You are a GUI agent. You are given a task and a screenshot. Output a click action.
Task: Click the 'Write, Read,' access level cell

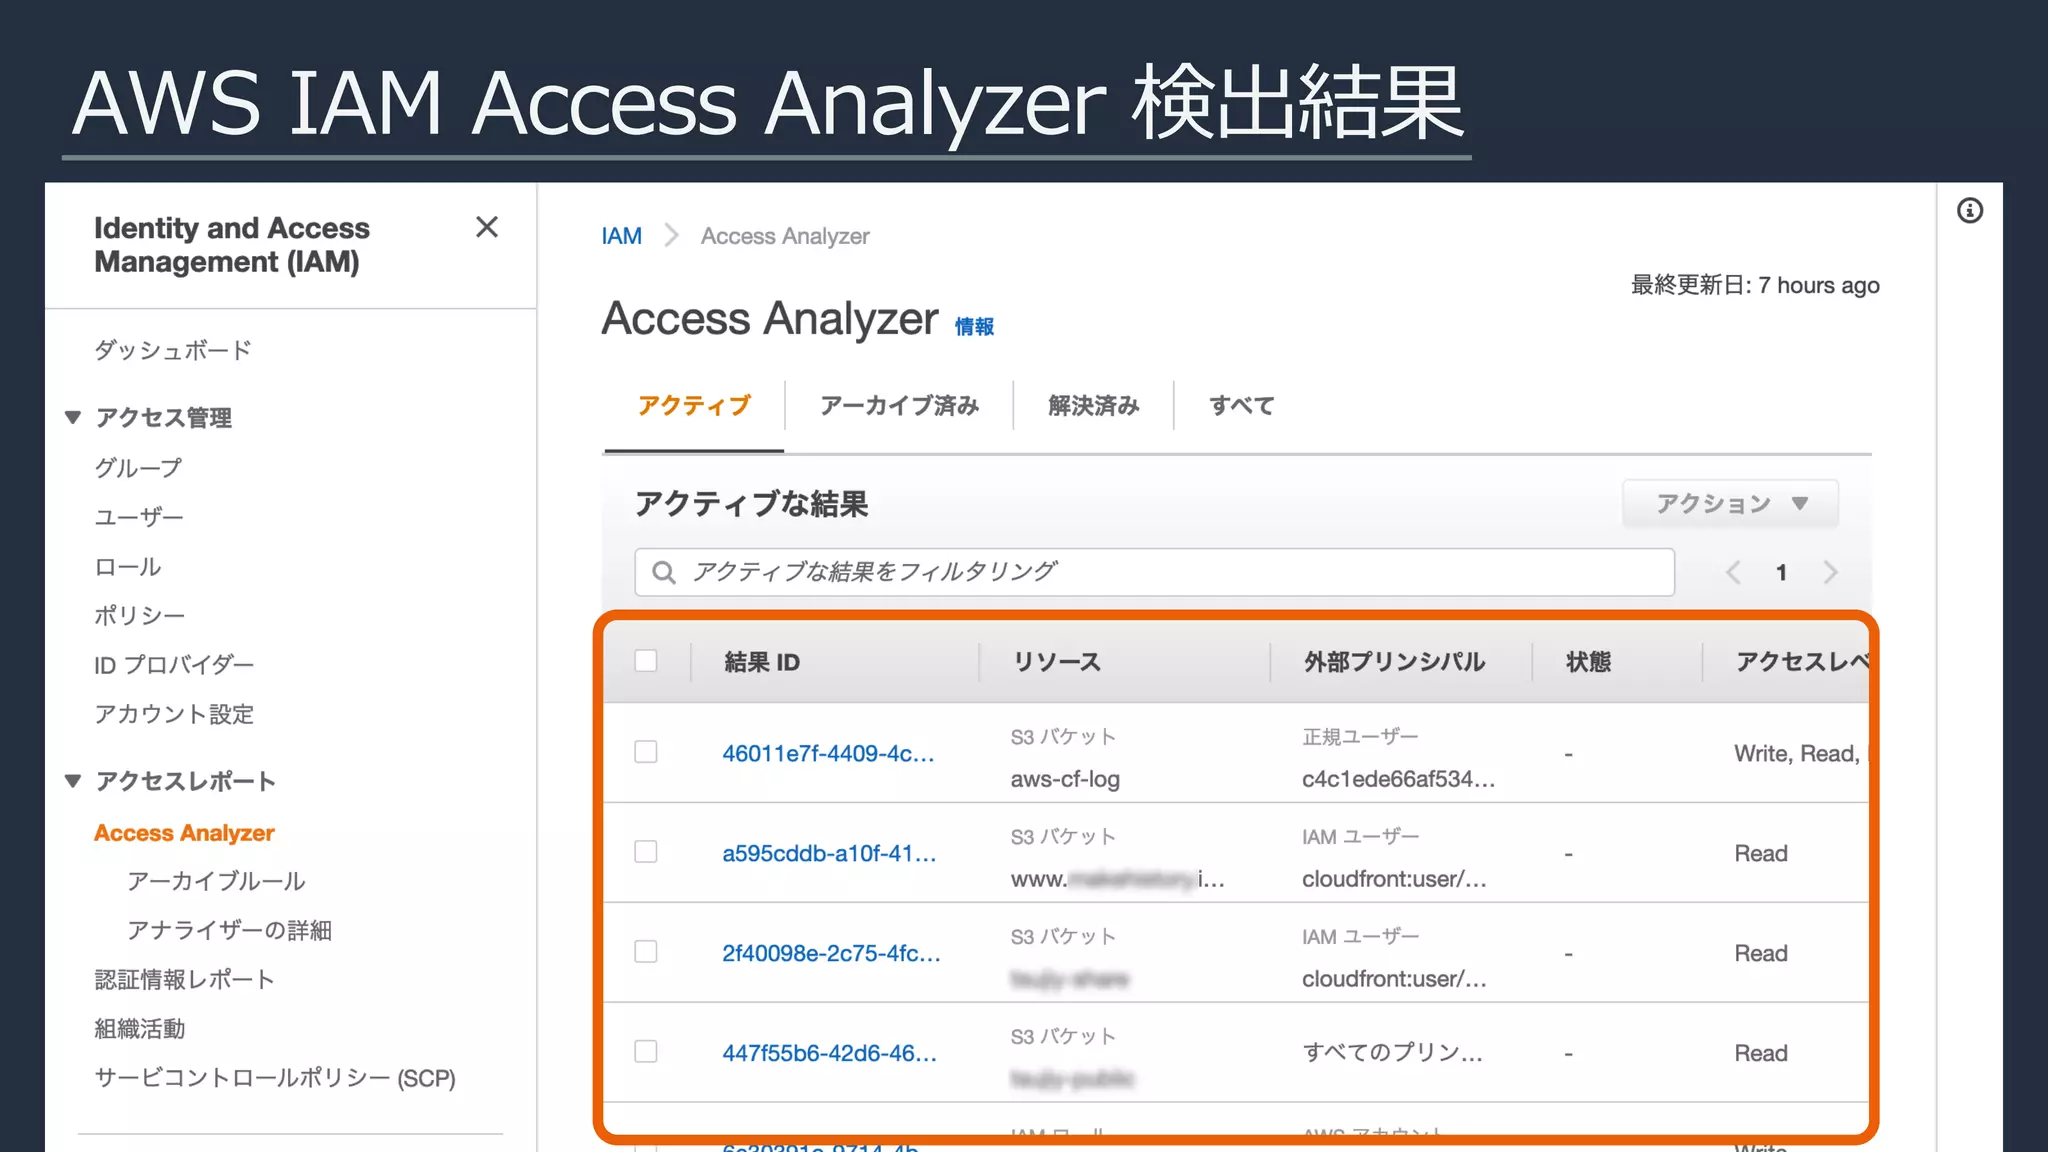click(1797, 753)
